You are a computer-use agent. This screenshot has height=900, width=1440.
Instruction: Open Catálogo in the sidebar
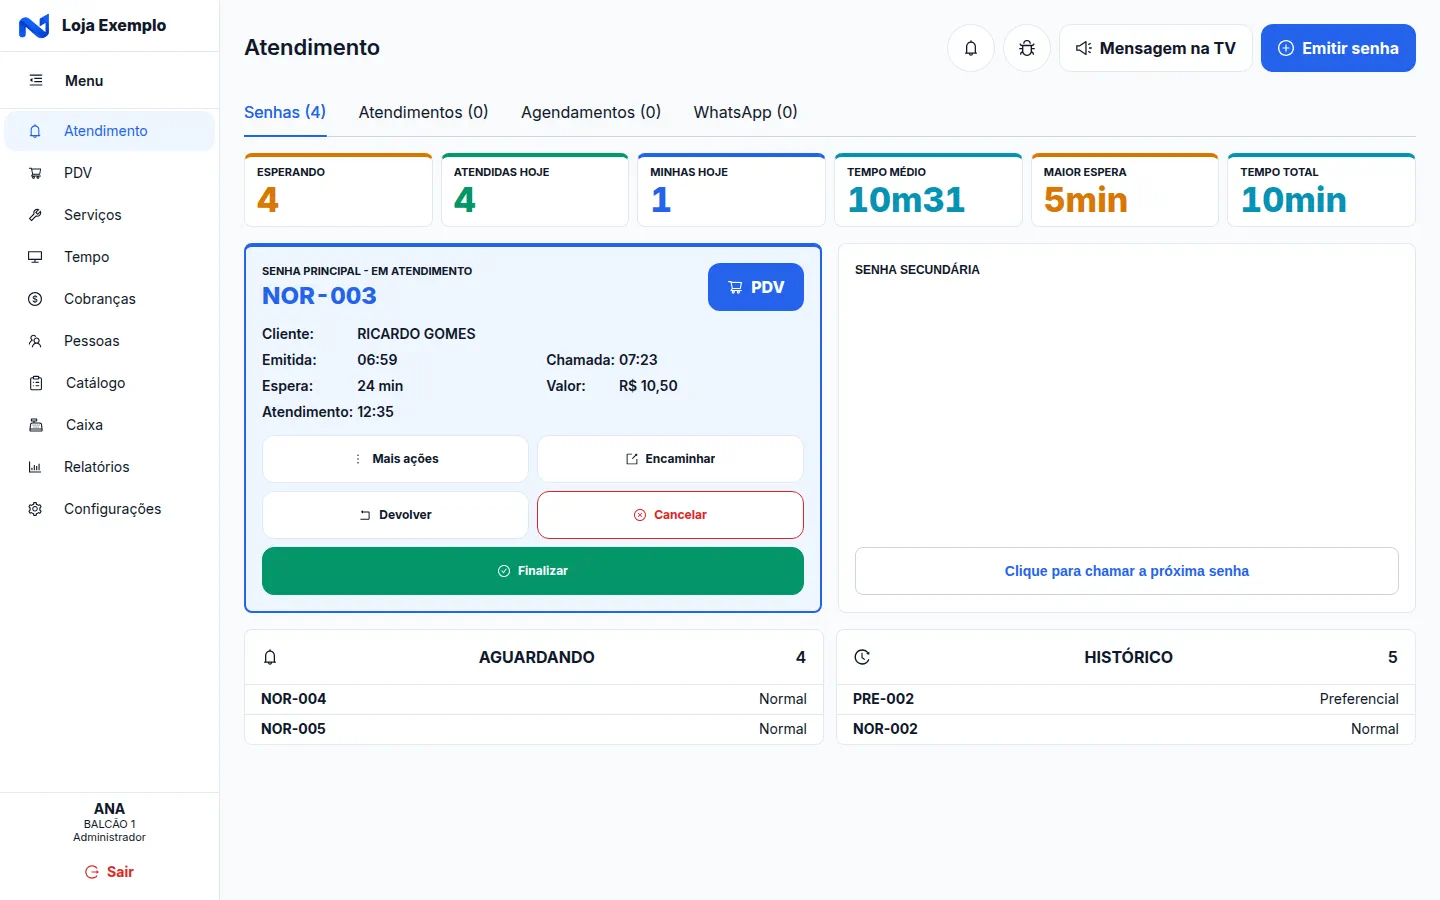click(x=110, y=383)
